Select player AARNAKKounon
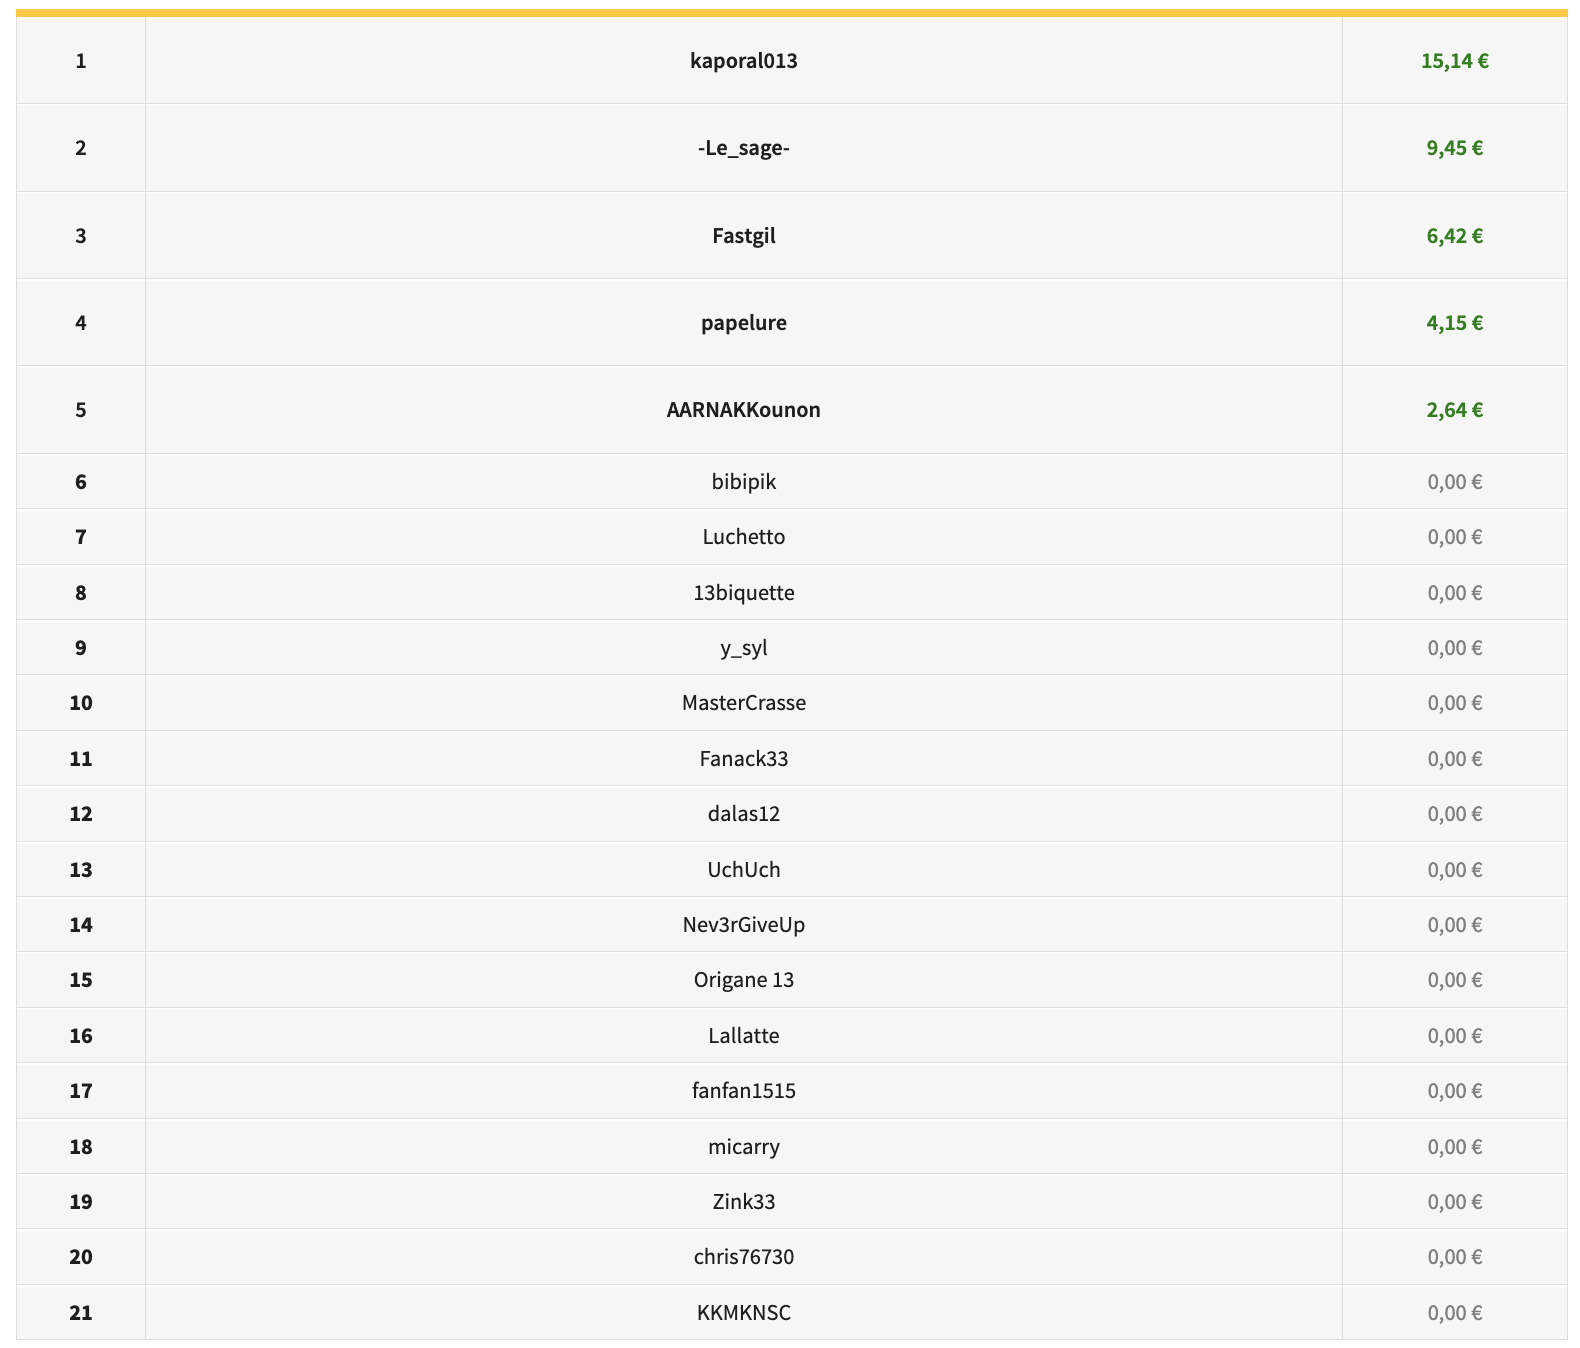 (743, 410)
